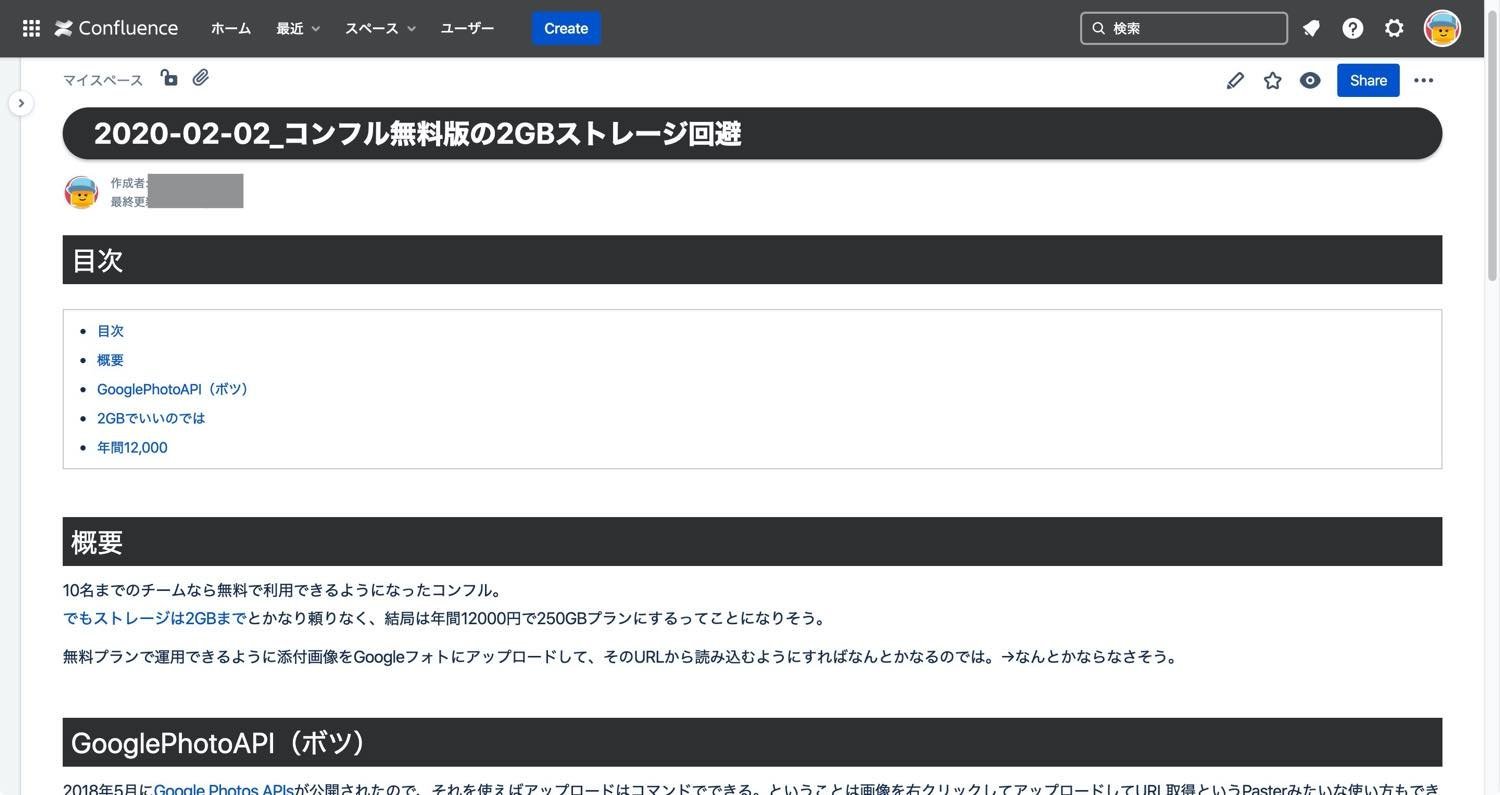Open the 最近 dropdown menu
This screenshot has height=795, width=1500.
point(298,28)
